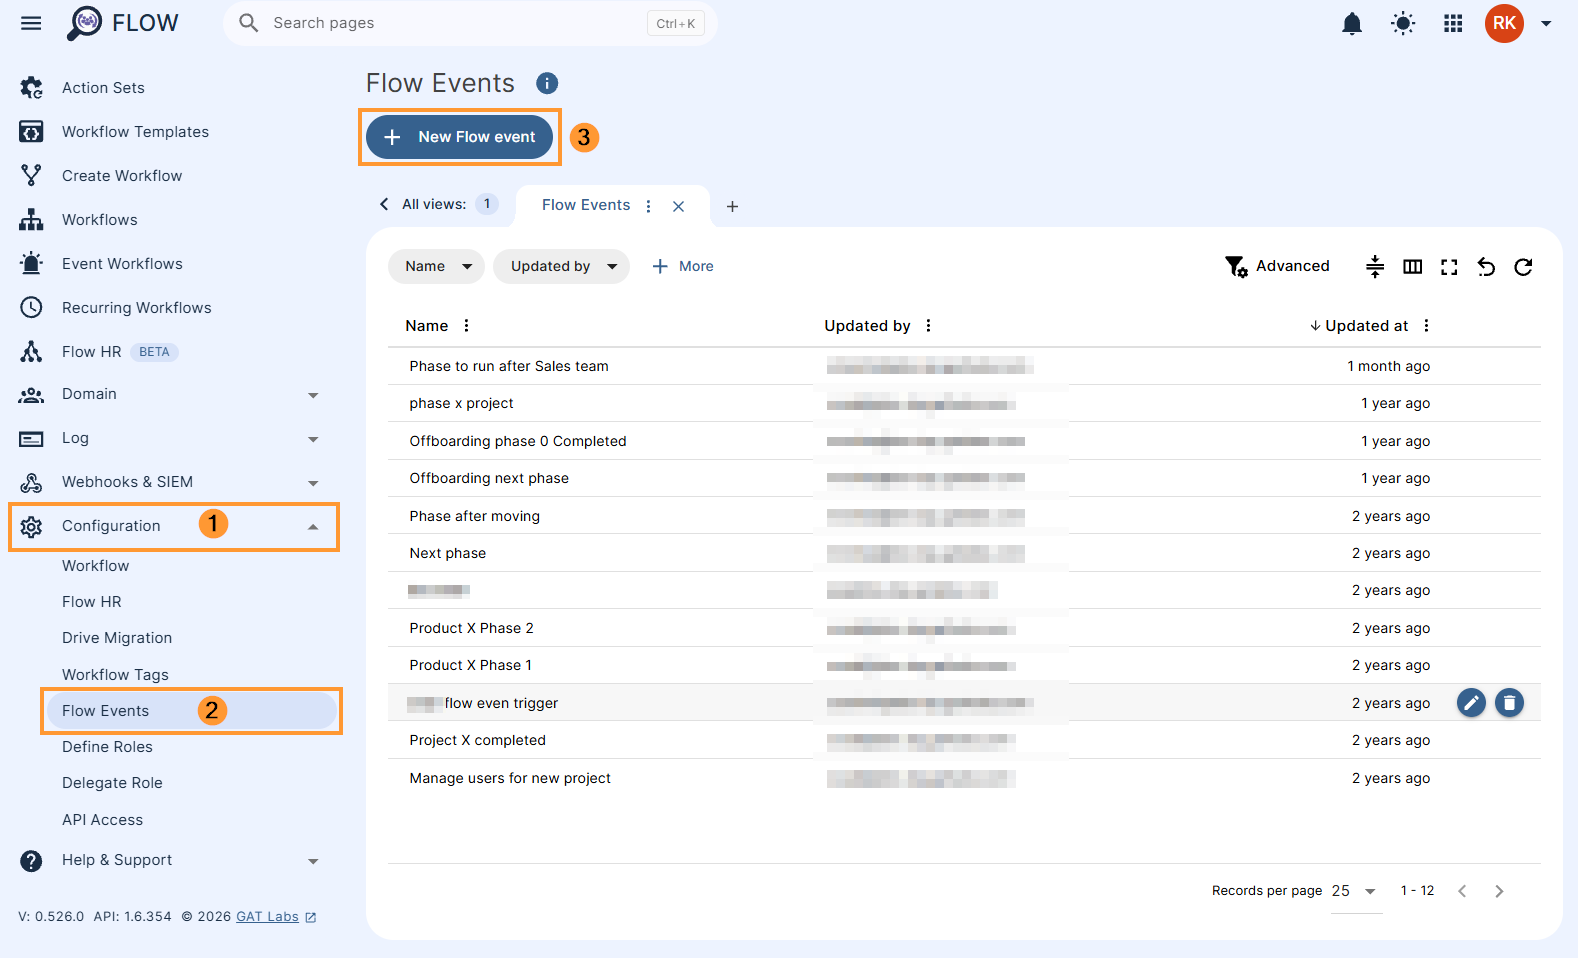
Task: Close the Flow Events view tab
Action: coord(679,206)
